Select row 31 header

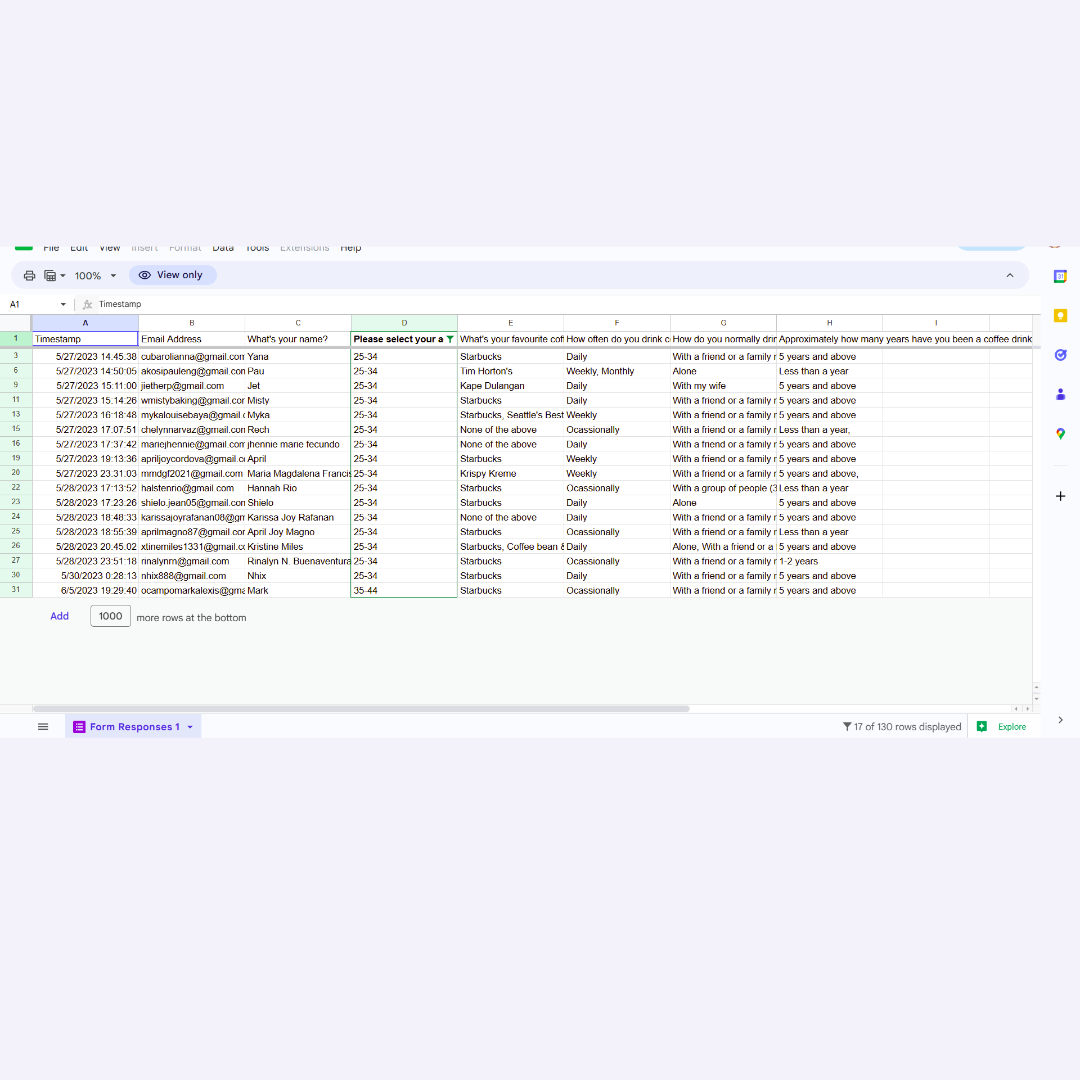pos(16,590)
